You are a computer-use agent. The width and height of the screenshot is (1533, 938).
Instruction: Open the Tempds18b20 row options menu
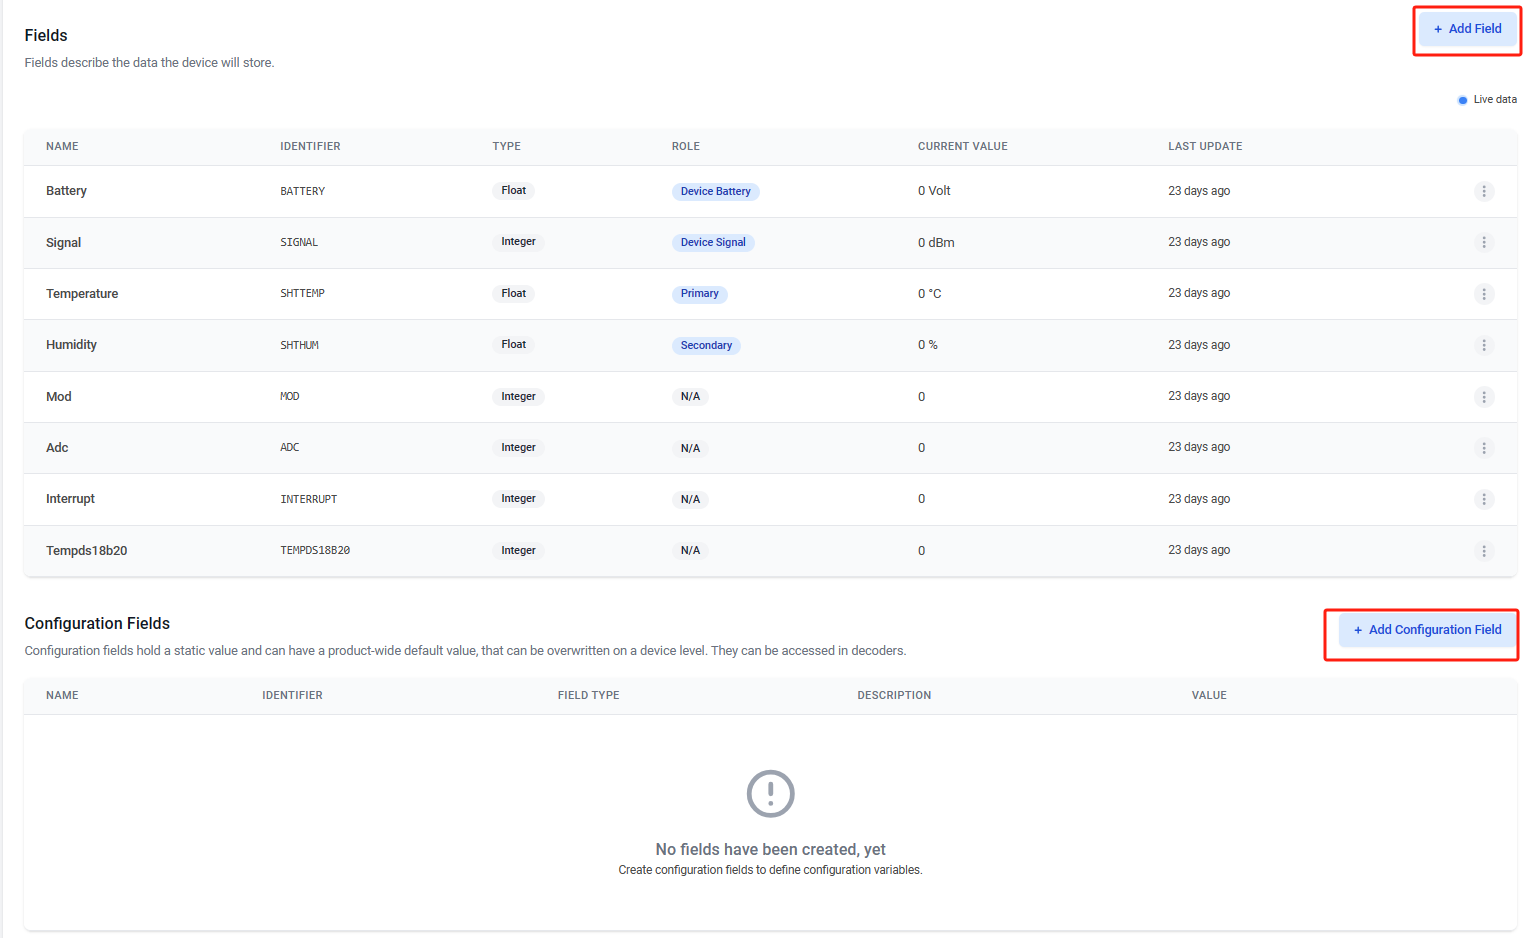1484,551
